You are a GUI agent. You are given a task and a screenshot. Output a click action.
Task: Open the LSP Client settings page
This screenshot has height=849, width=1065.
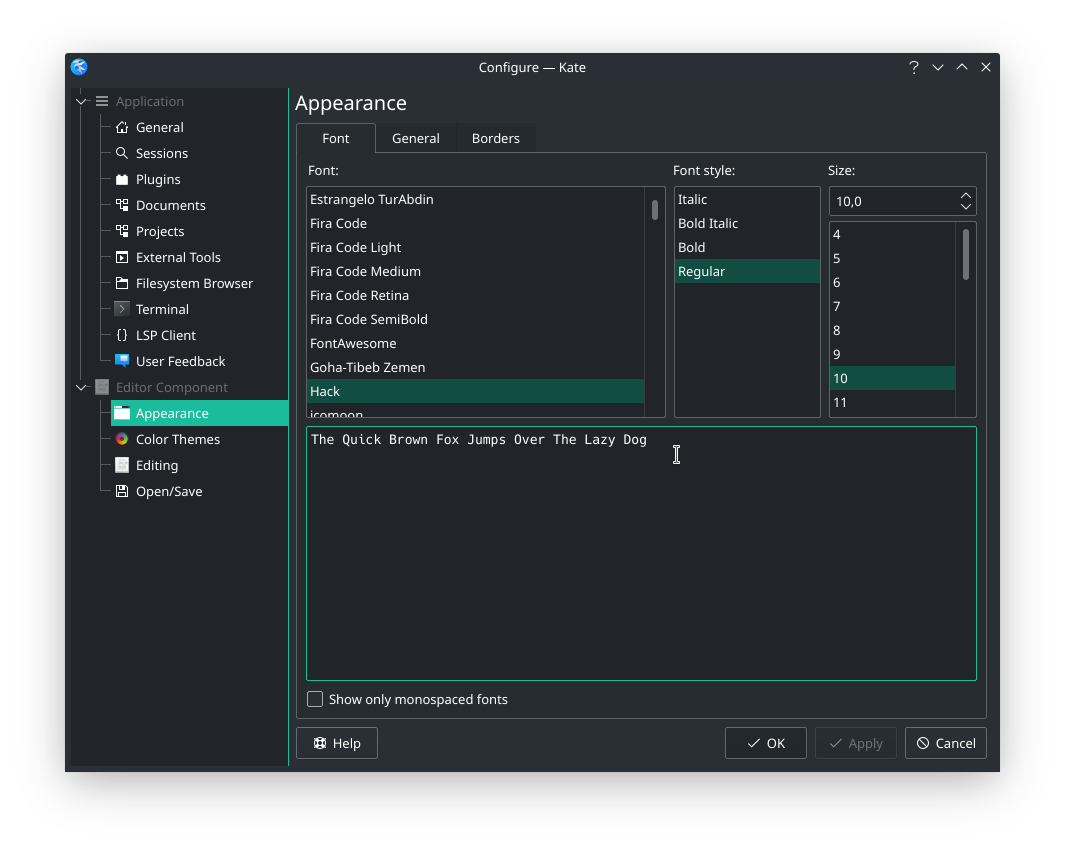[166, 335]
